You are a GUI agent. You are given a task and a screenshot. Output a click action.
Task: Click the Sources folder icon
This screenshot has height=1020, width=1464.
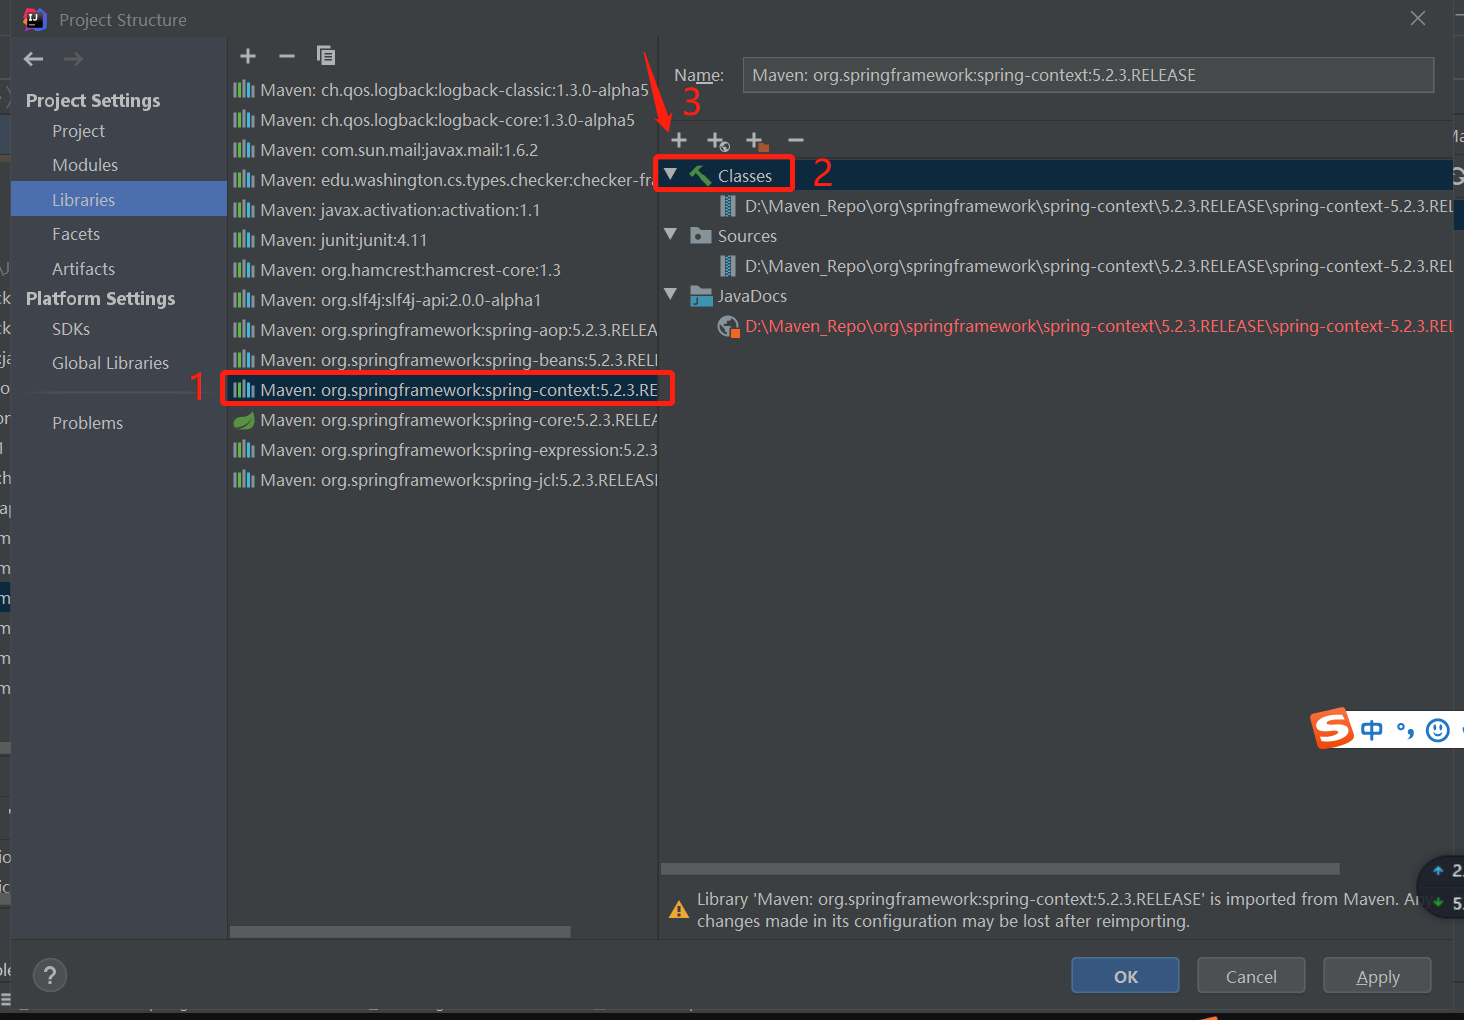[701, 236]
